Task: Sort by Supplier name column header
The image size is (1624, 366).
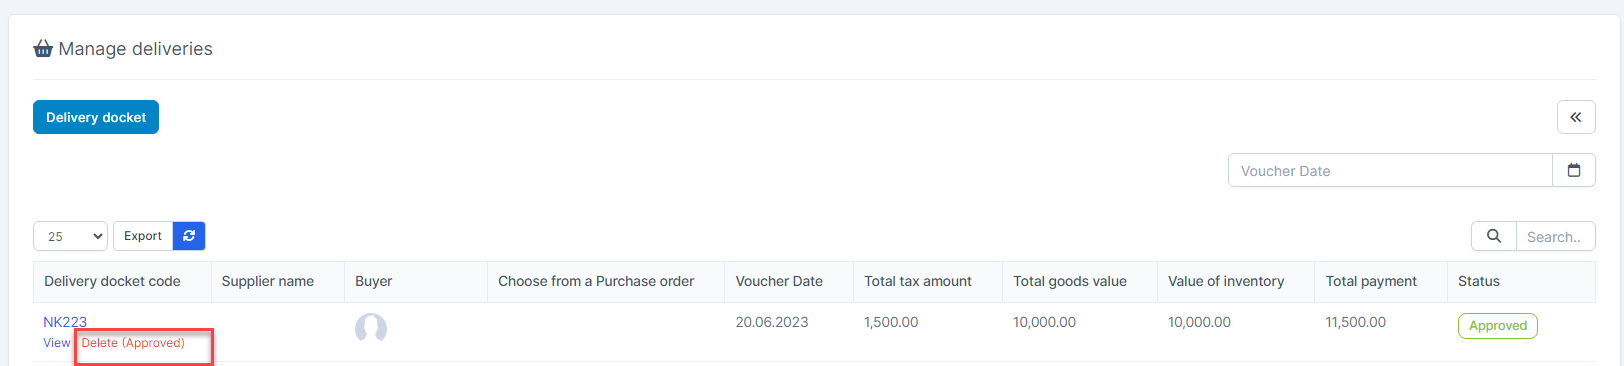Action: tap(268, 281)
